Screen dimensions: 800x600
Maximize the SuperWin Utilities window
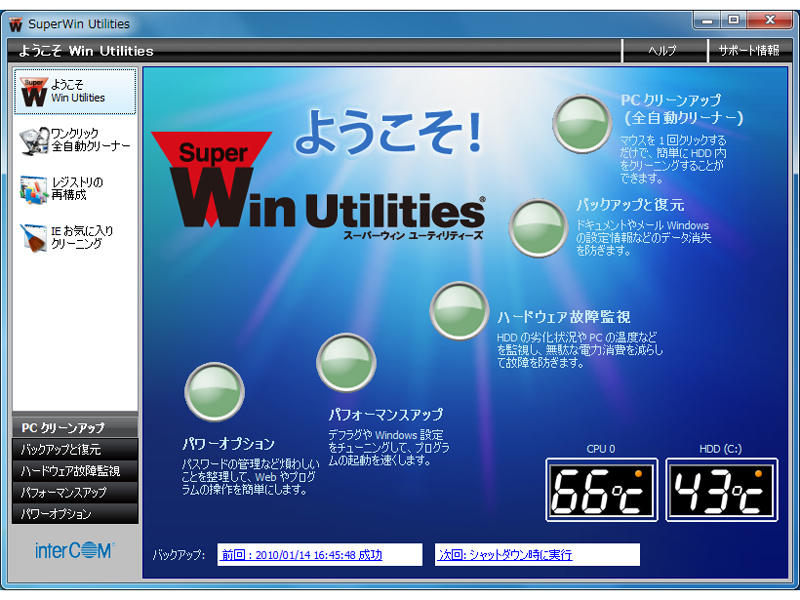click(x=734, y=20)
